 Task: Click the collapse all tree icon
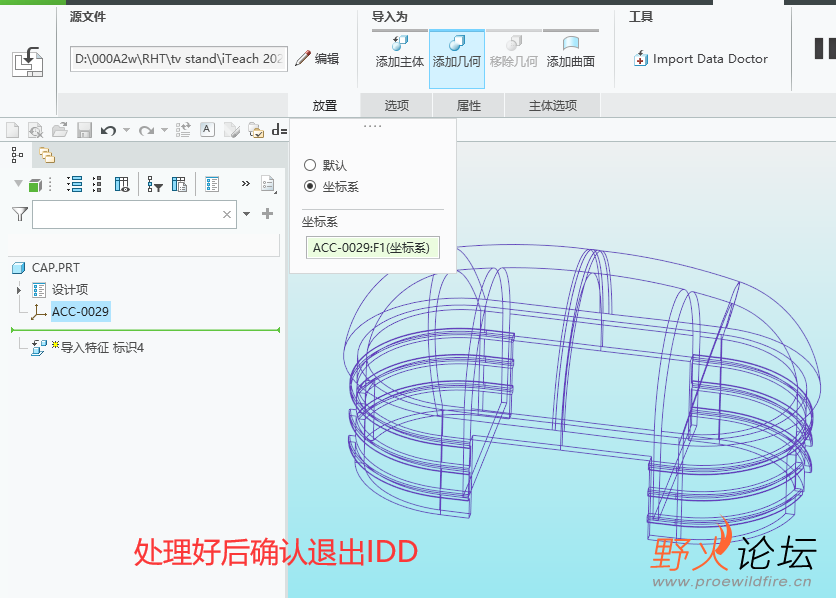click(97, 184)
